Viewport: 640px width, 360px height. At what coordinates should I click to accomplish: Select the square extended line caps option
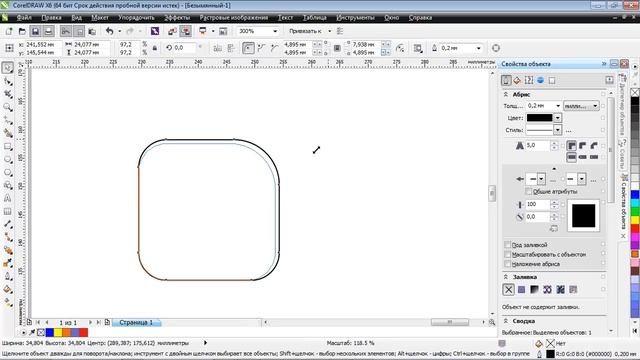click(x=594, y=157)
